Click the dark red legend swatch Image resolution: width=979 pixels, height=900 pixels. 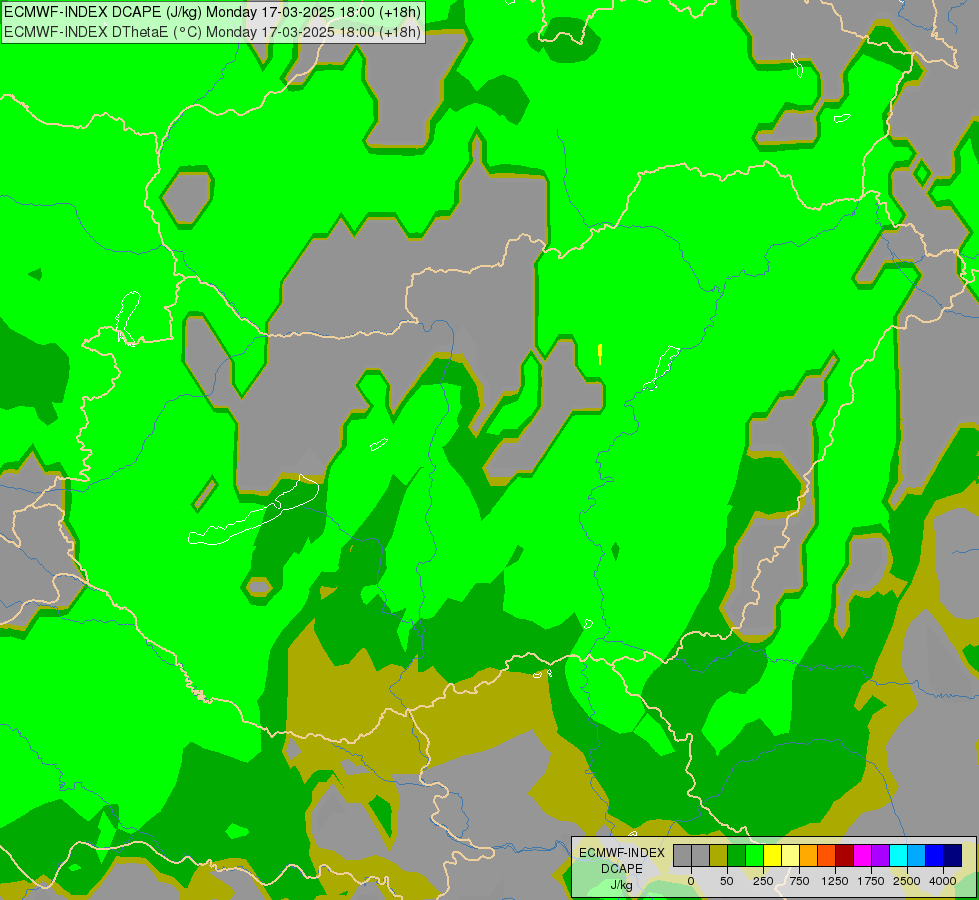pyautogui.click(x=845, y=855)
